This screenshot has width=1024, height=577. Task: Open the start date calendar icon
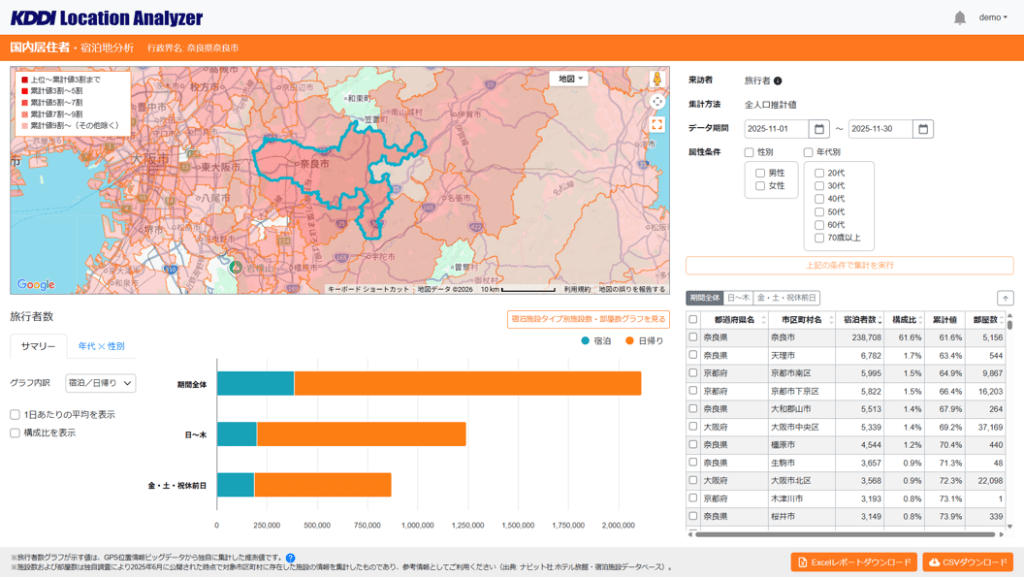(x=819, y=129)
